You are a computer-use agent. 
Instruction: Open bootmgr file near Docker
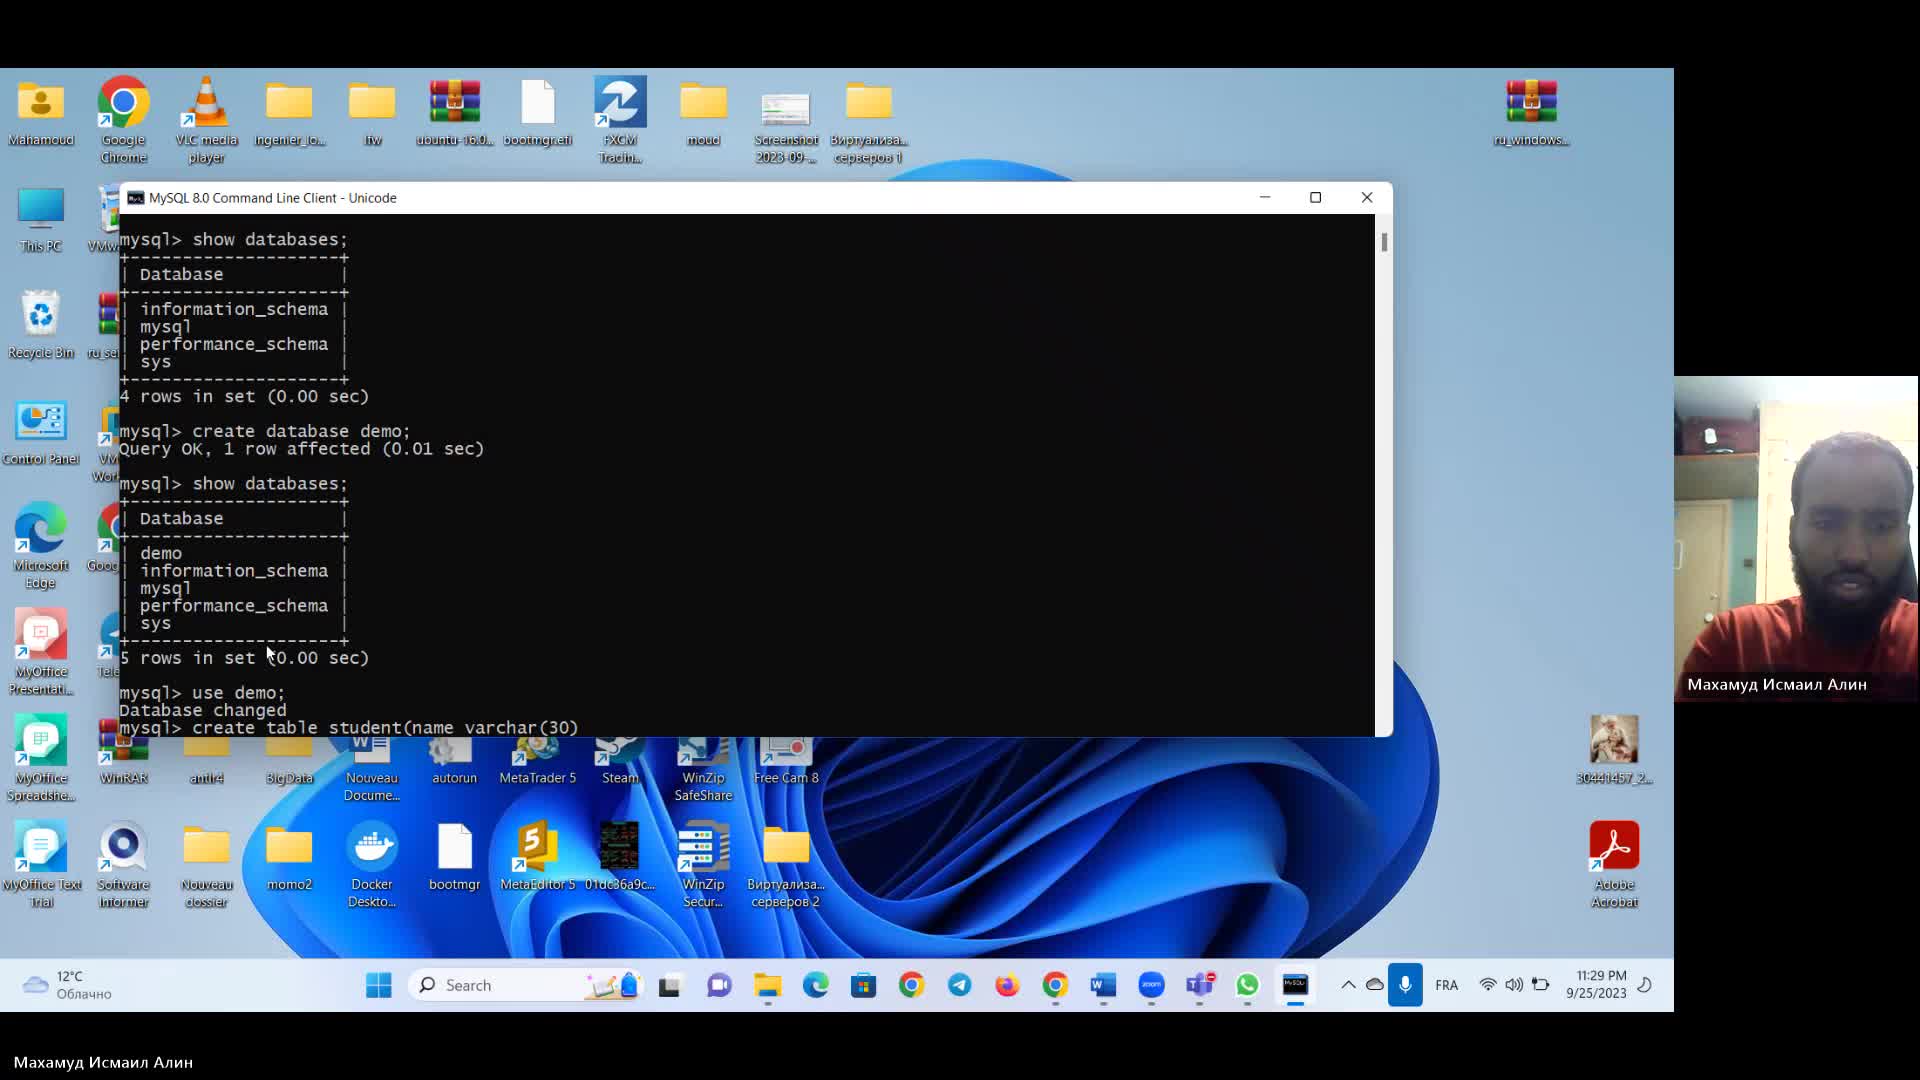[455, 856]
